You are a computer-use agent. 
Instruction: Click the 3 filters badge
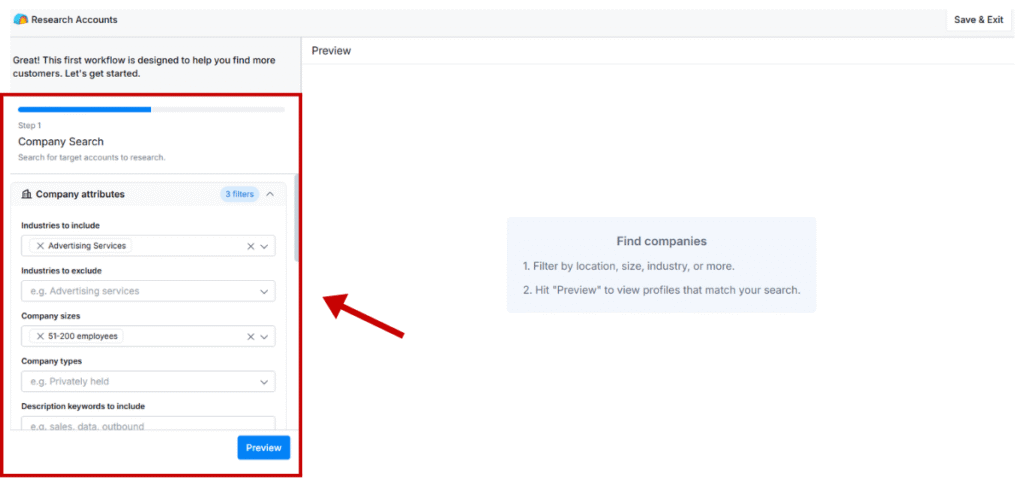239,194
